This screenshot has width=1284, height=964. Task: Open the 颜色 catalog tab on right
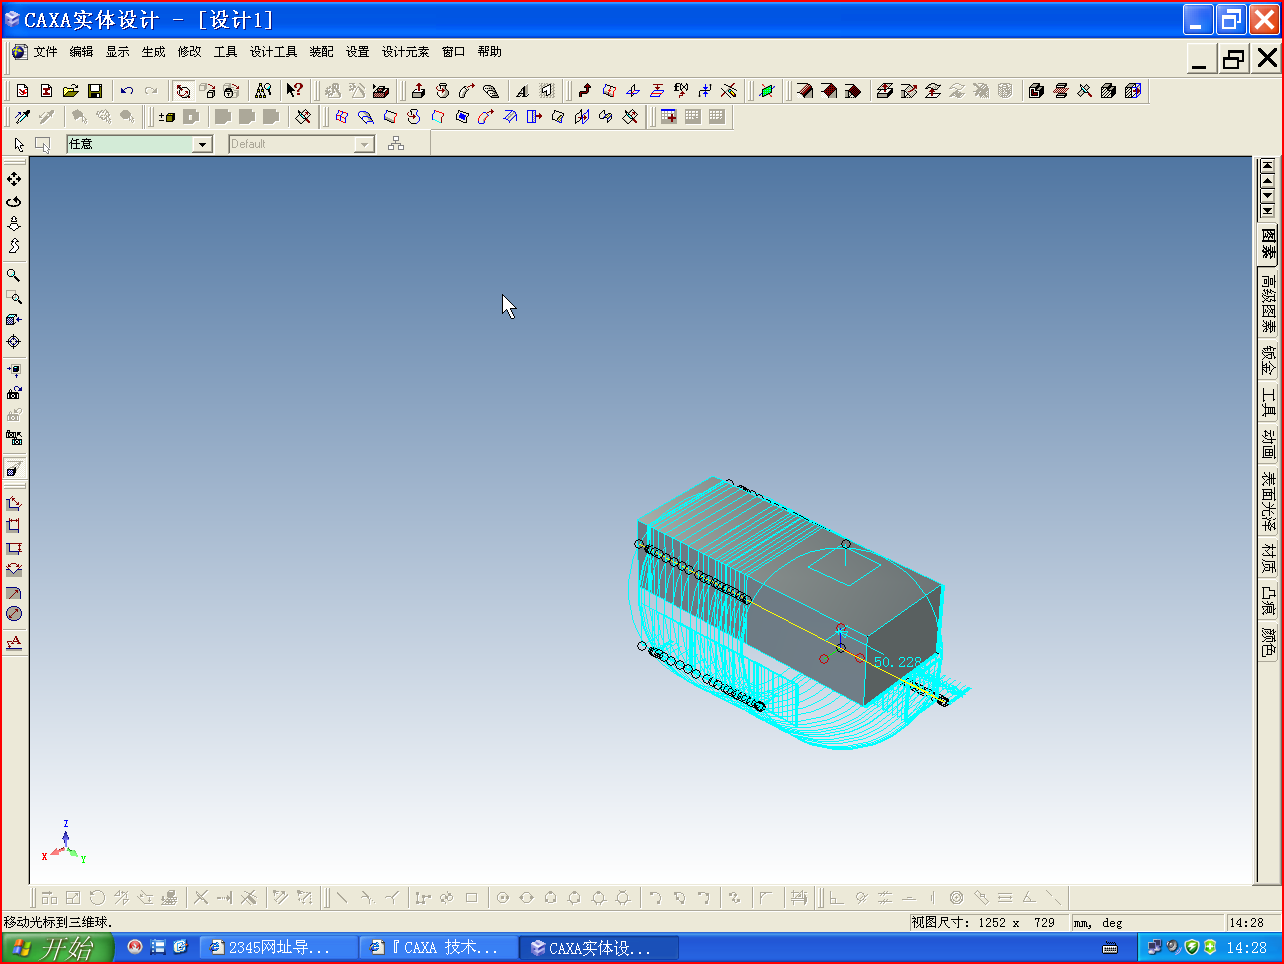(x=1268, y=642)
